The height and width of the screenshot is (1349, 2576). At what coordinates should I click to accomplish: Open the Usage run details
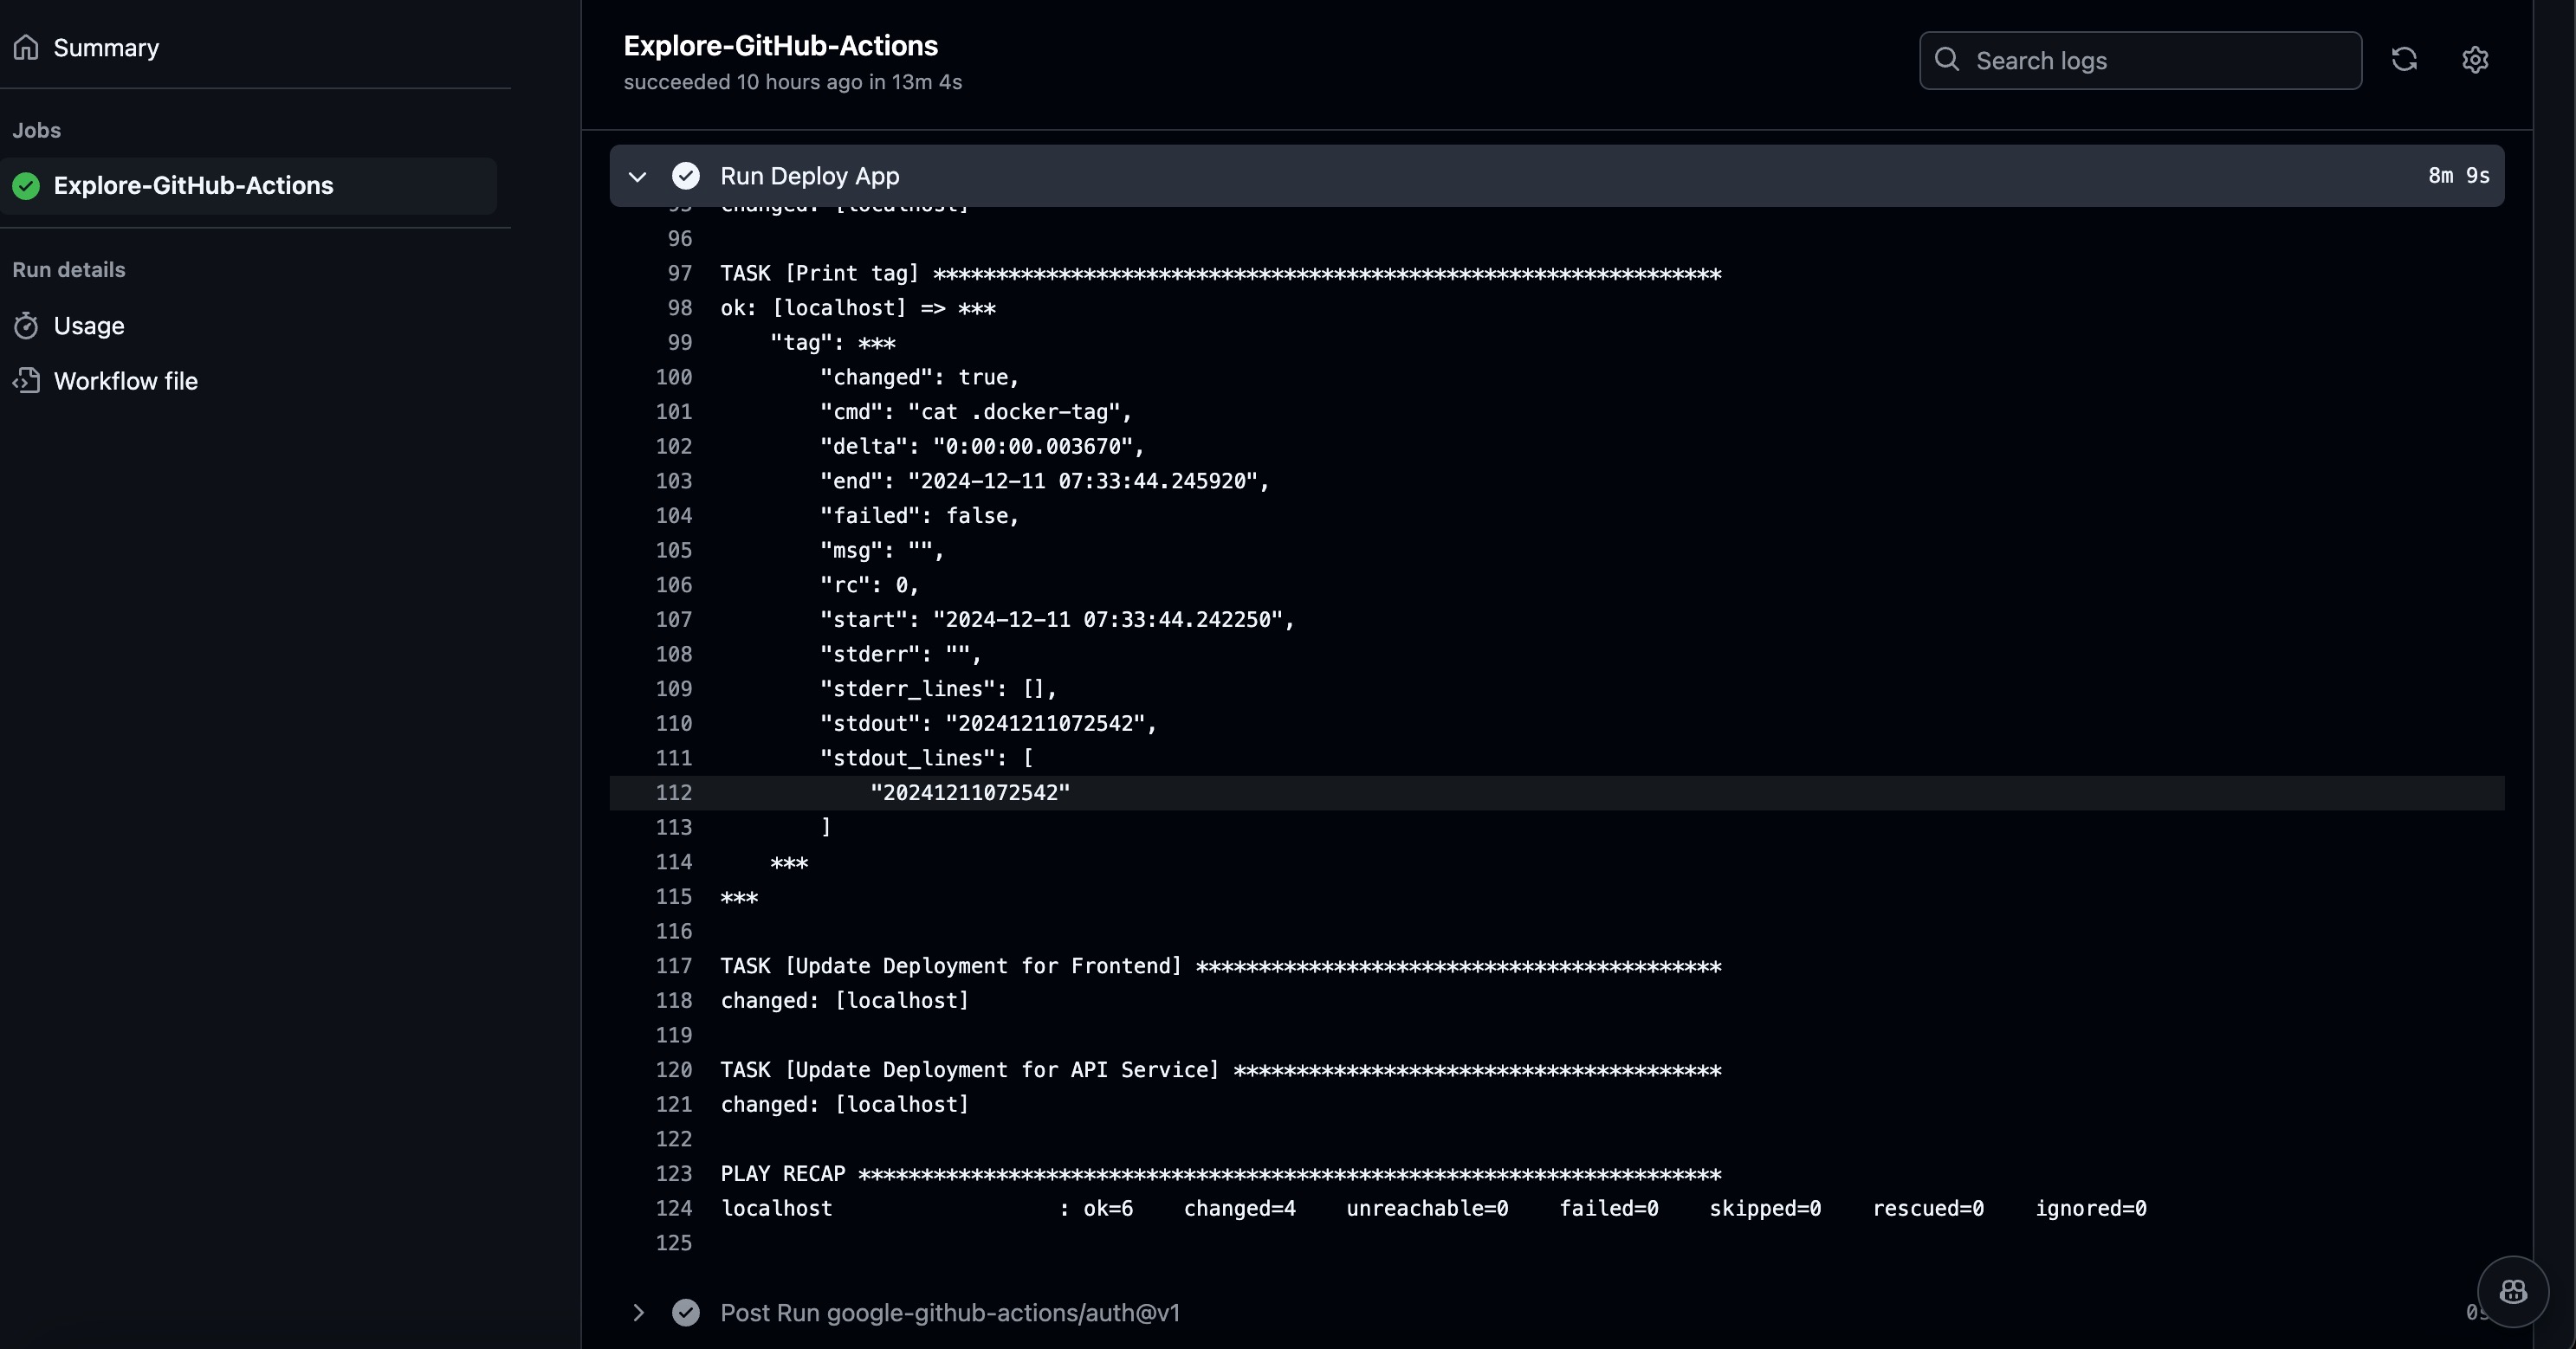[88, 326]
